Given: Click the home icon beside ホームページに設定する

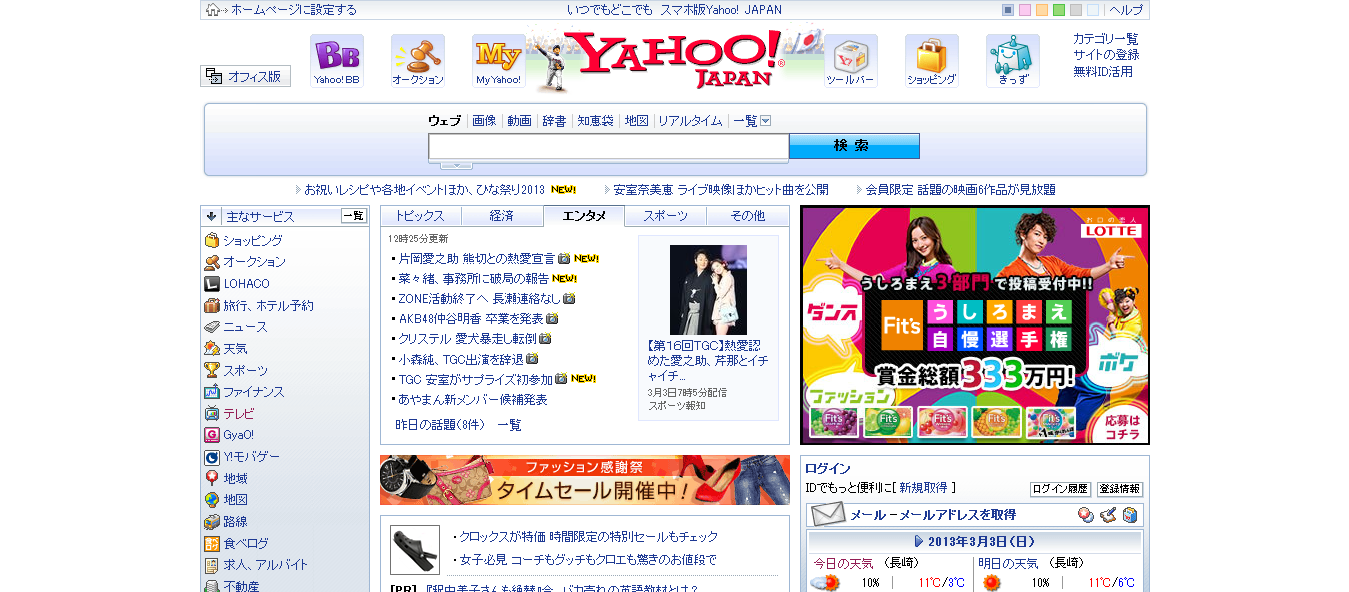Looking at the screenshot, I should [212, 10].
